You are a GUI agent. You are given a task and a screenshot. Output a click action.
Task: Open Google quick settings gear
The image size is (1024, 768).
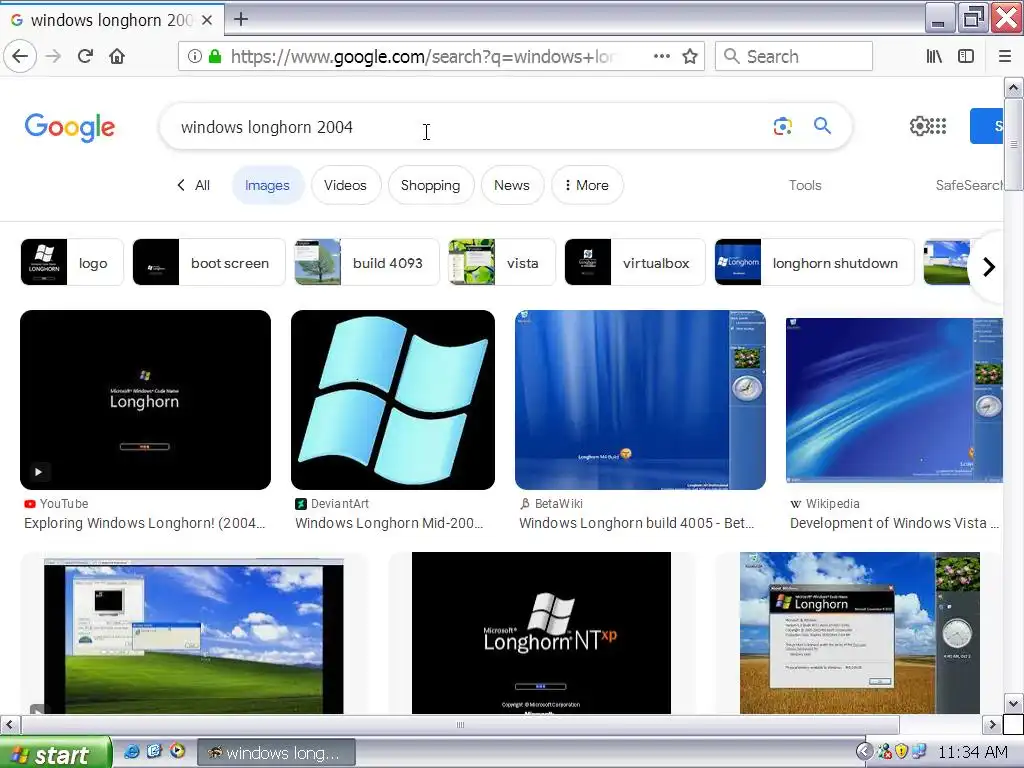point(919,126)
